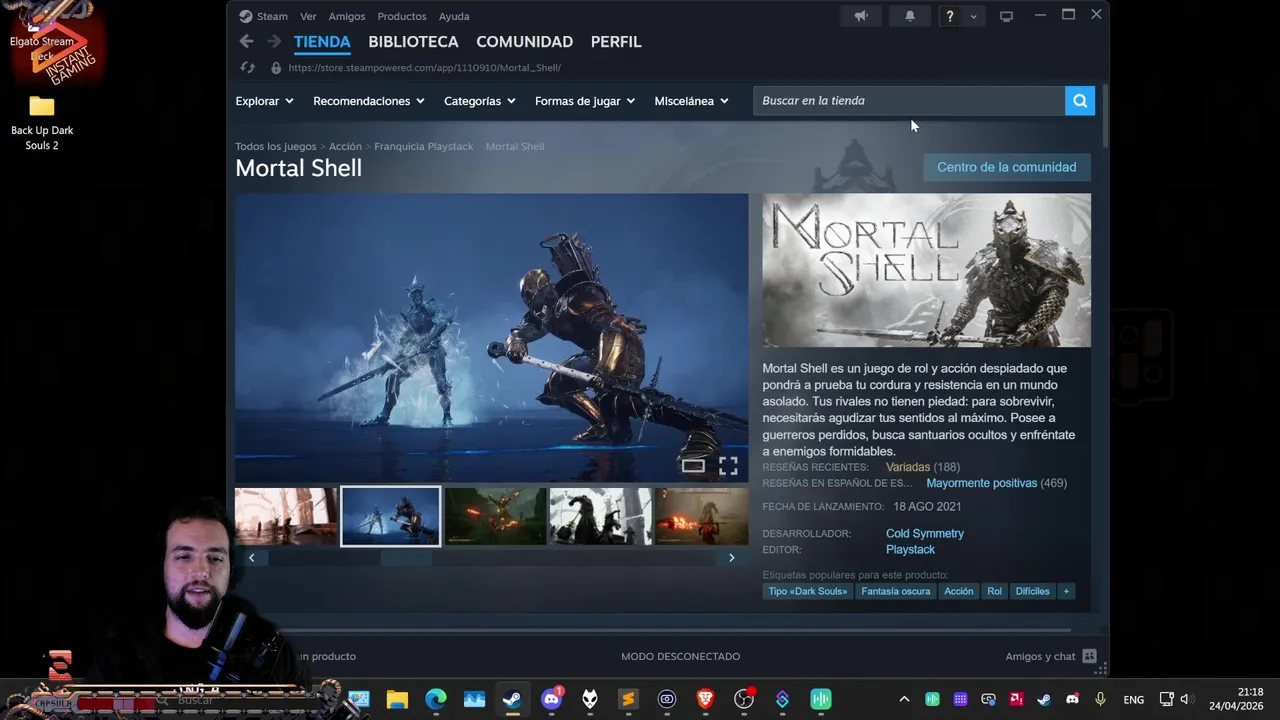Open File Explorer from the taskbar
The height and width of the screenshot is (720, 1280).
(397, 699)
